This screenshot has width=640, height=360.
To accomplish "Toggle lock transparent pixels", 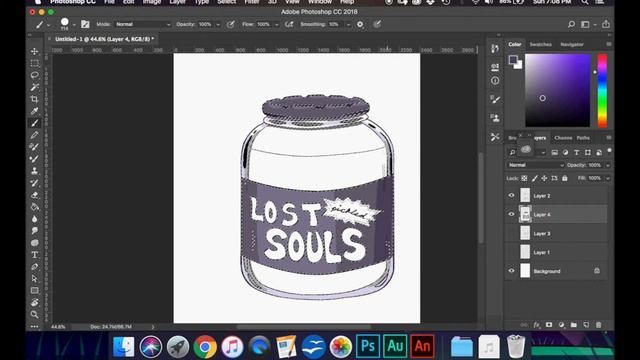I will pos(524,178).
